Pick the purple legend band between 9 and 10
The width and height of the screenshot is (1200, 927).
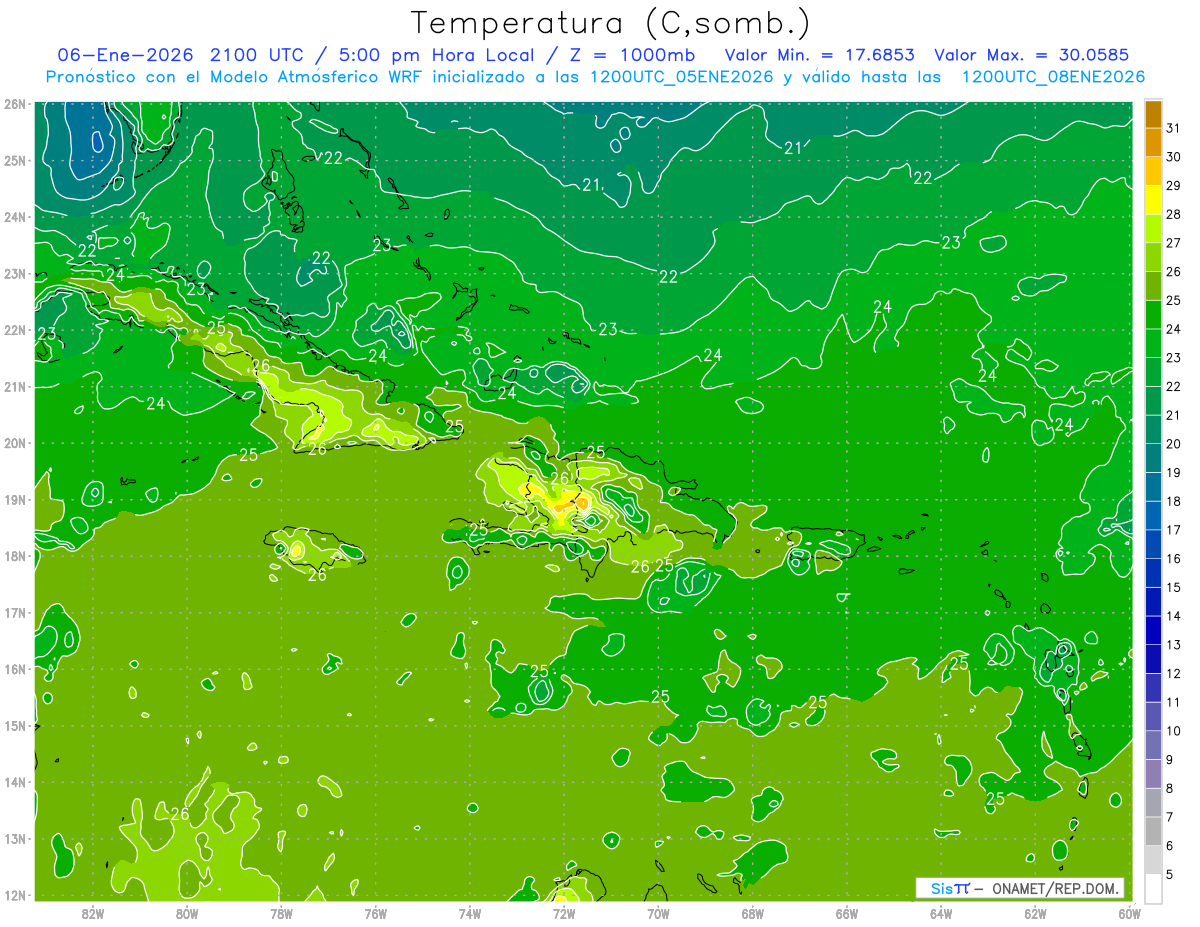pyautogui.click(x=1153, y=745)
